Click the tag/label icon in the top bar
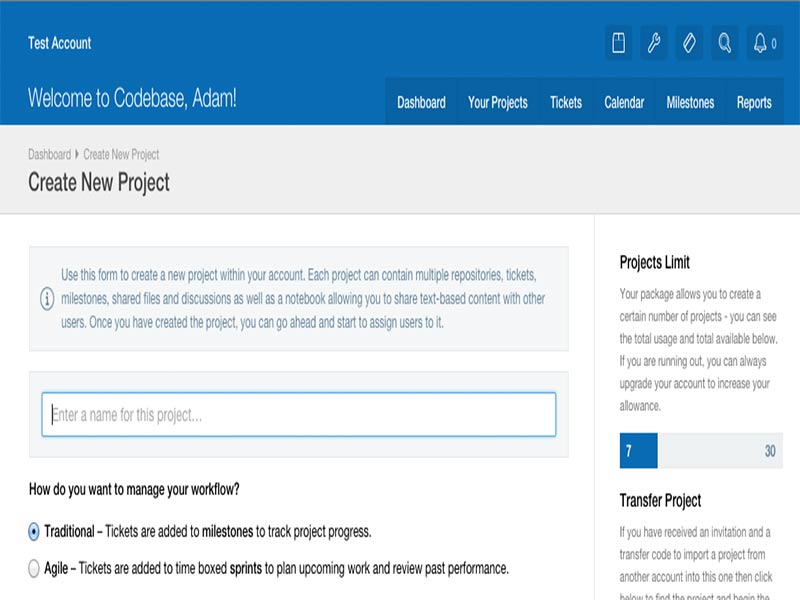 (689, 40)
